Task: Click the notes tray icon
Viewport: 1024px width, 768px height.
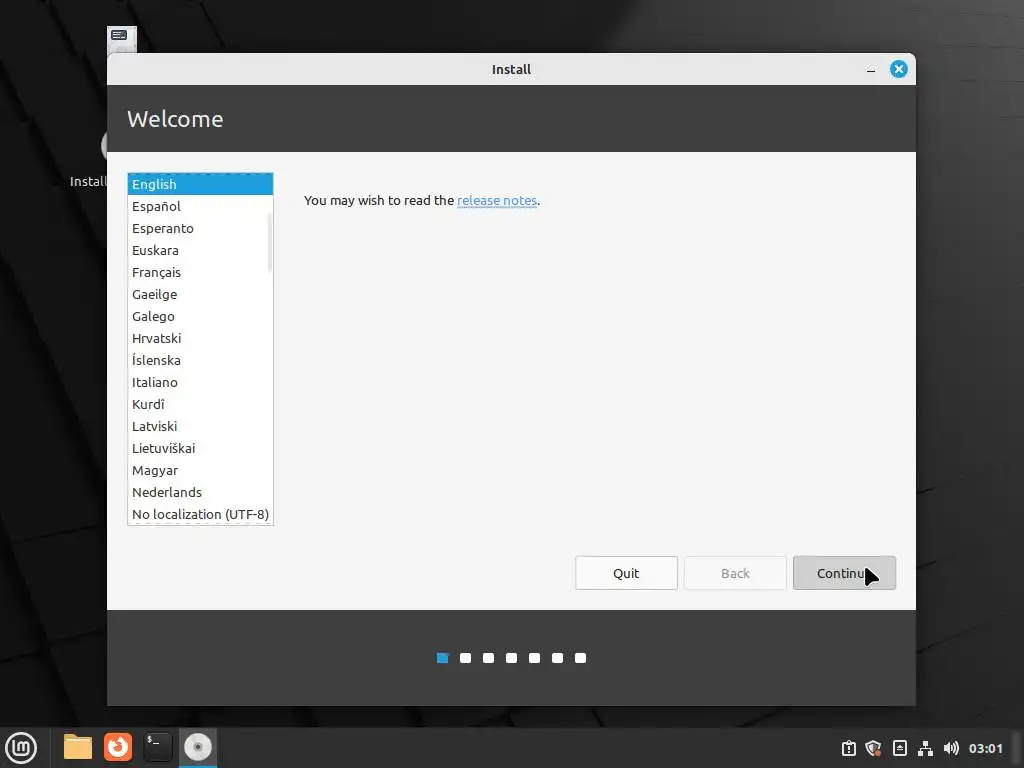Action: (899, 748)
